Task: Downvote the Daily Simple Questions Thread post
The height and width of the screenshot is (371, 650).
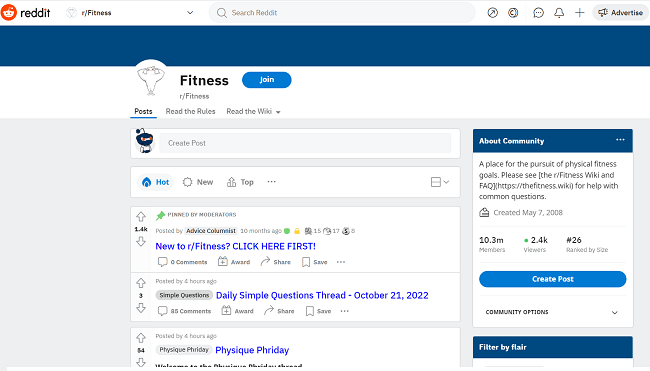Action: [141, 308]
